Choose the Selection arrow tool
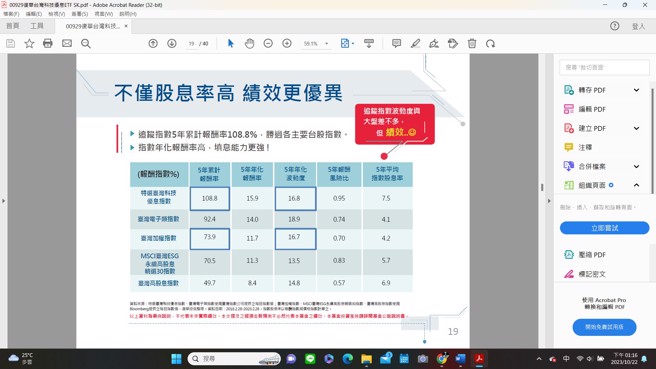 click(x=231, y=44)
